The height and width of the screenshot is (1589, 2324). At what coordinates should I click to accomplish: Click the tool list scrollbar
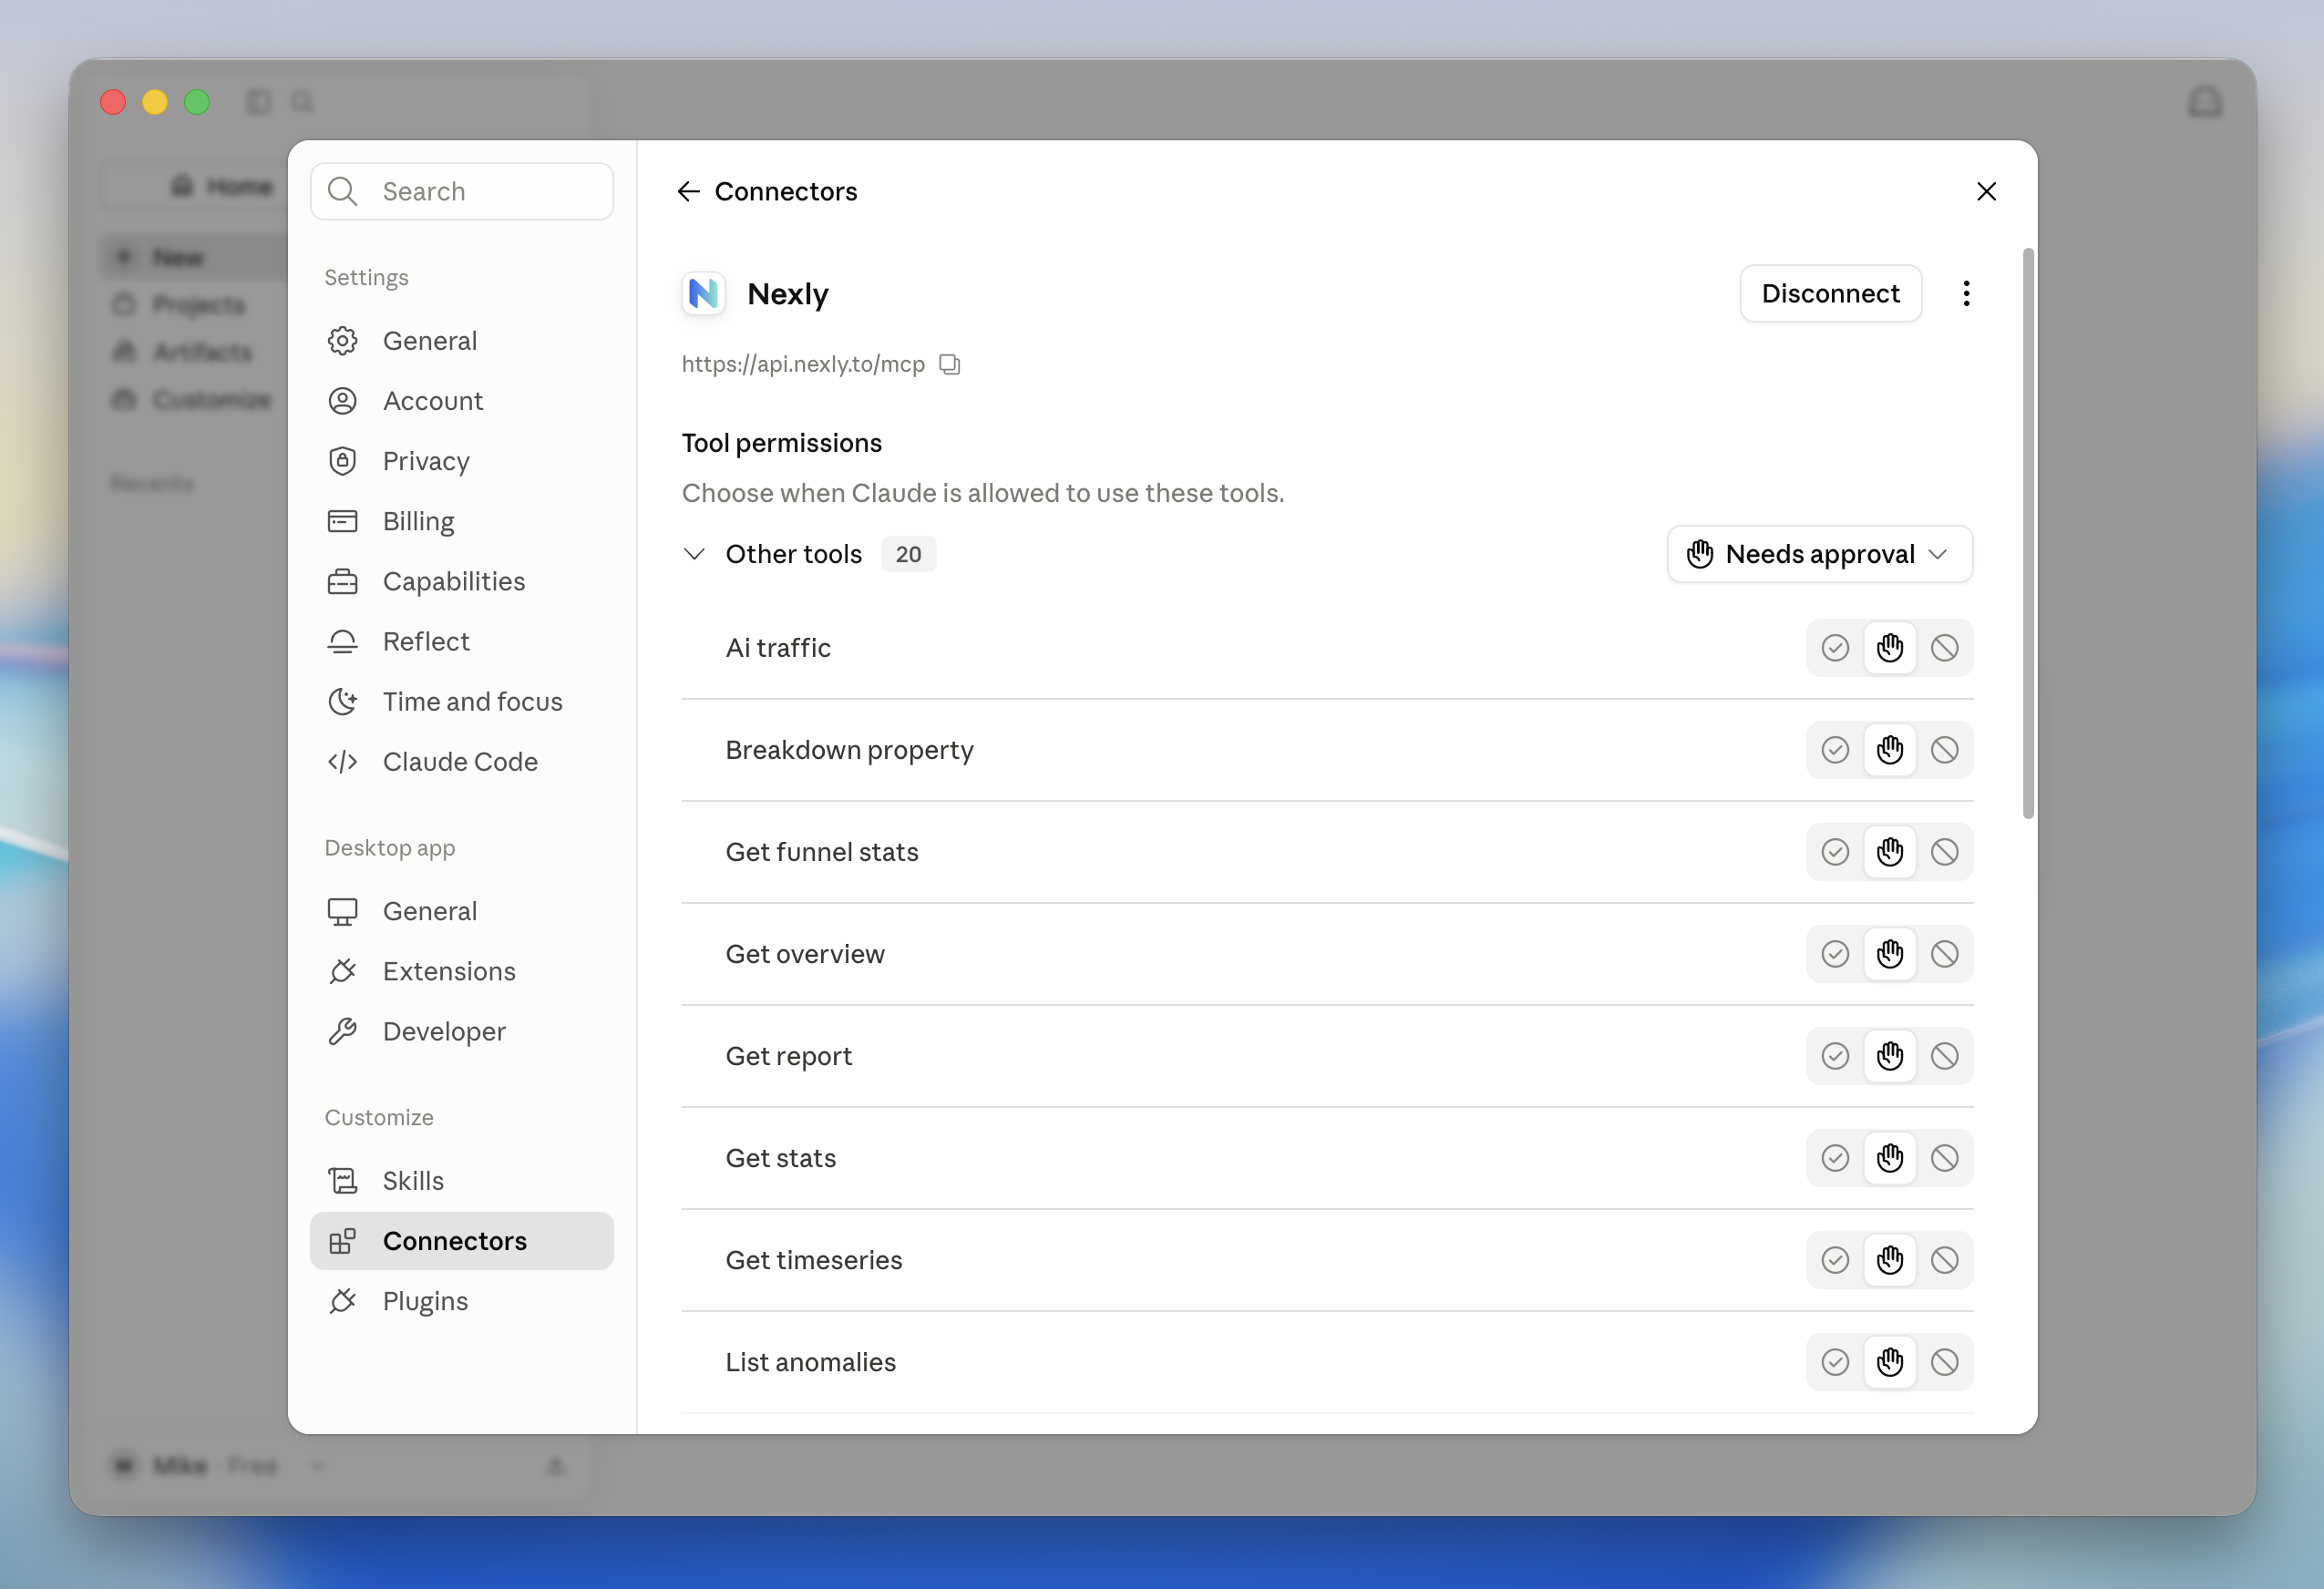[2028, 533]
